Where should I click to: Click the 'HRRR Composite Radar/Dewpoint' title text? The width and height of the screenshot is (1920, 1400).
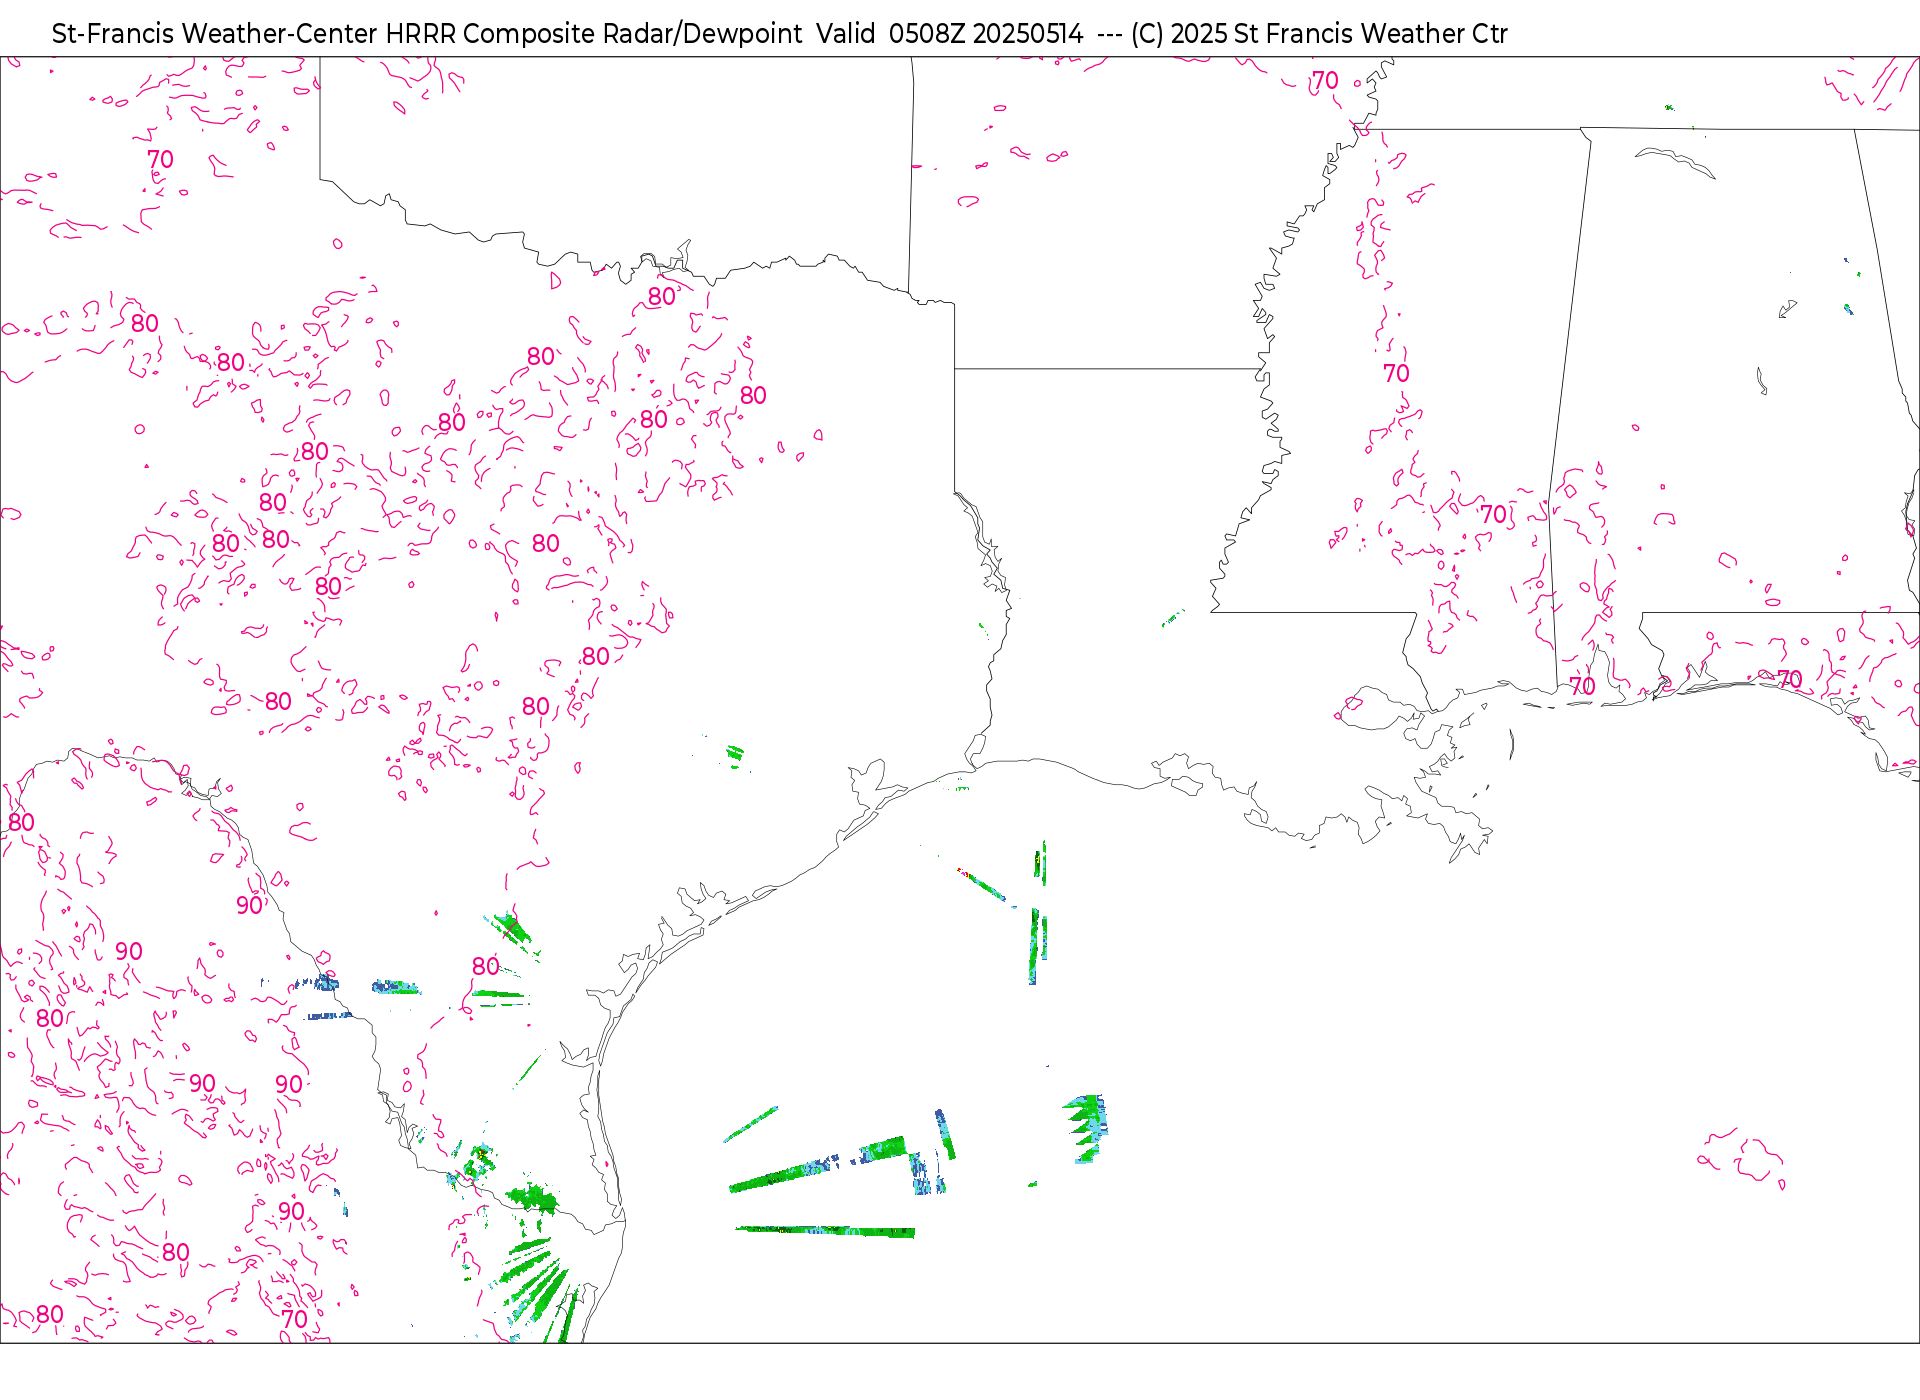pyautogui.click(x=594, y=34)
